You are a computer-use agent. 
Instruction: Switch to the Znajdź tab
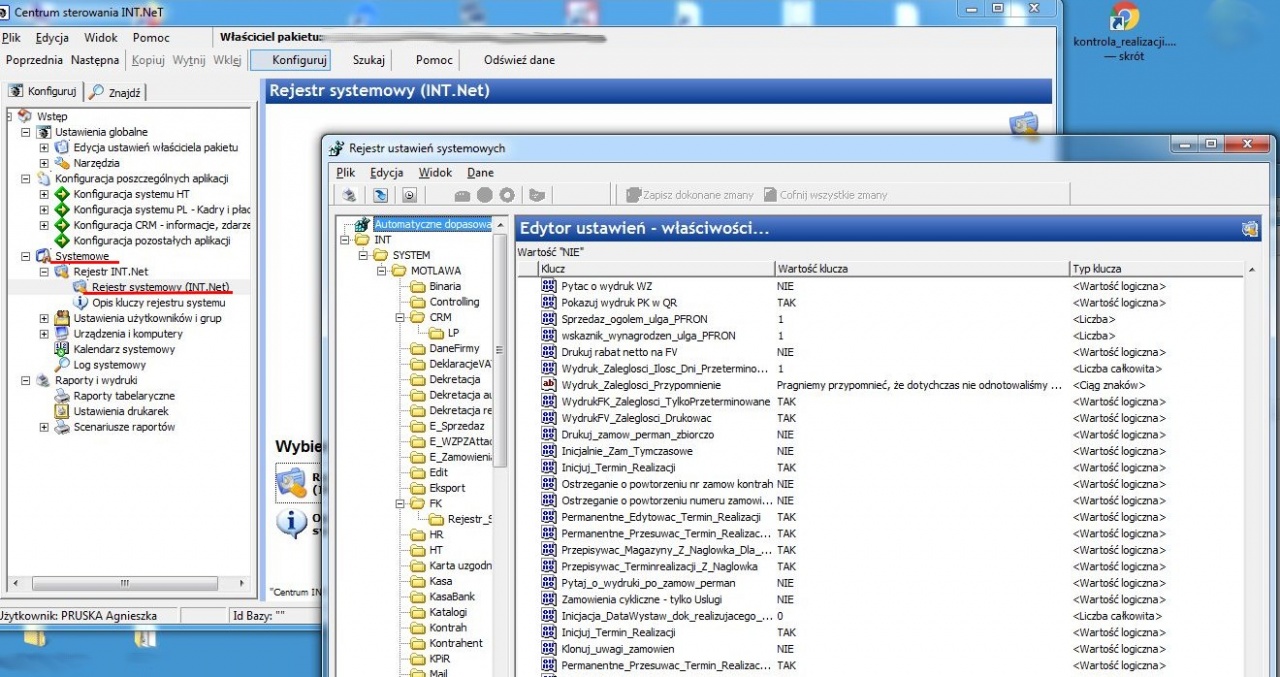[118, 92]
